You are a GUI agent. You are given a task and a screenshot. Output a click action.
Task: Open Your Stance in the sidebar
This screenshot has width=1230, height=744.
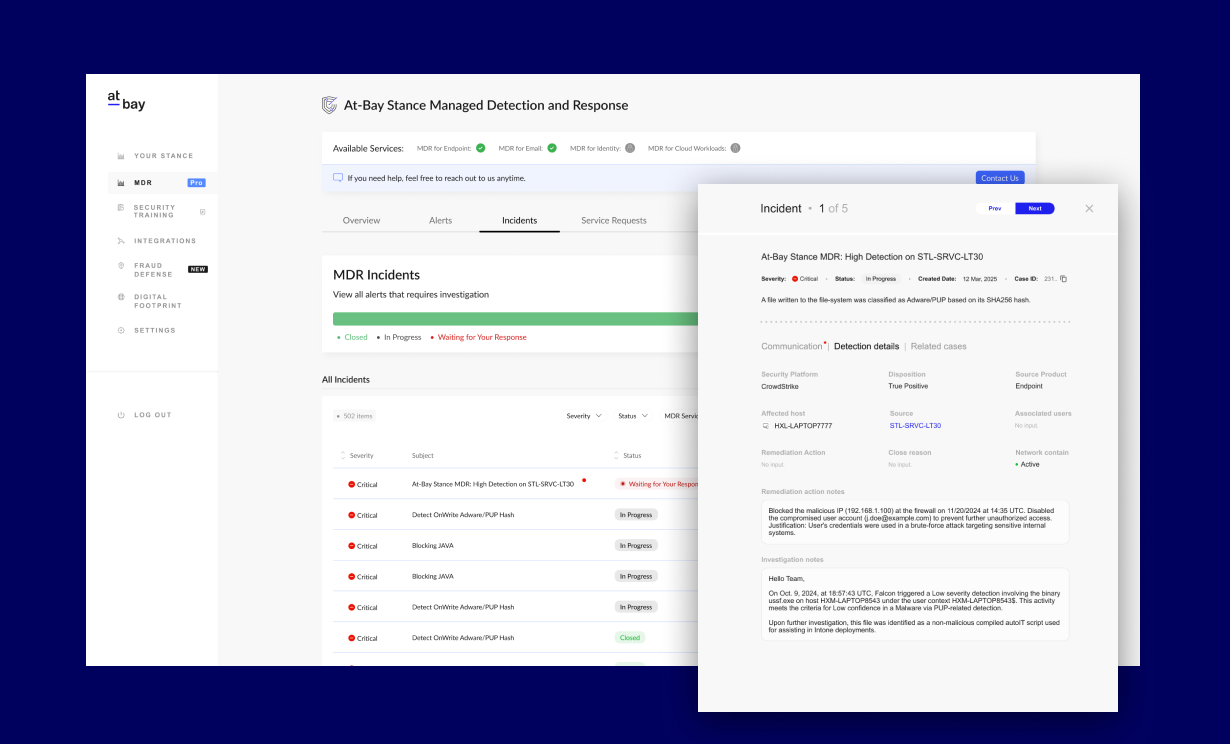(163, 156)
